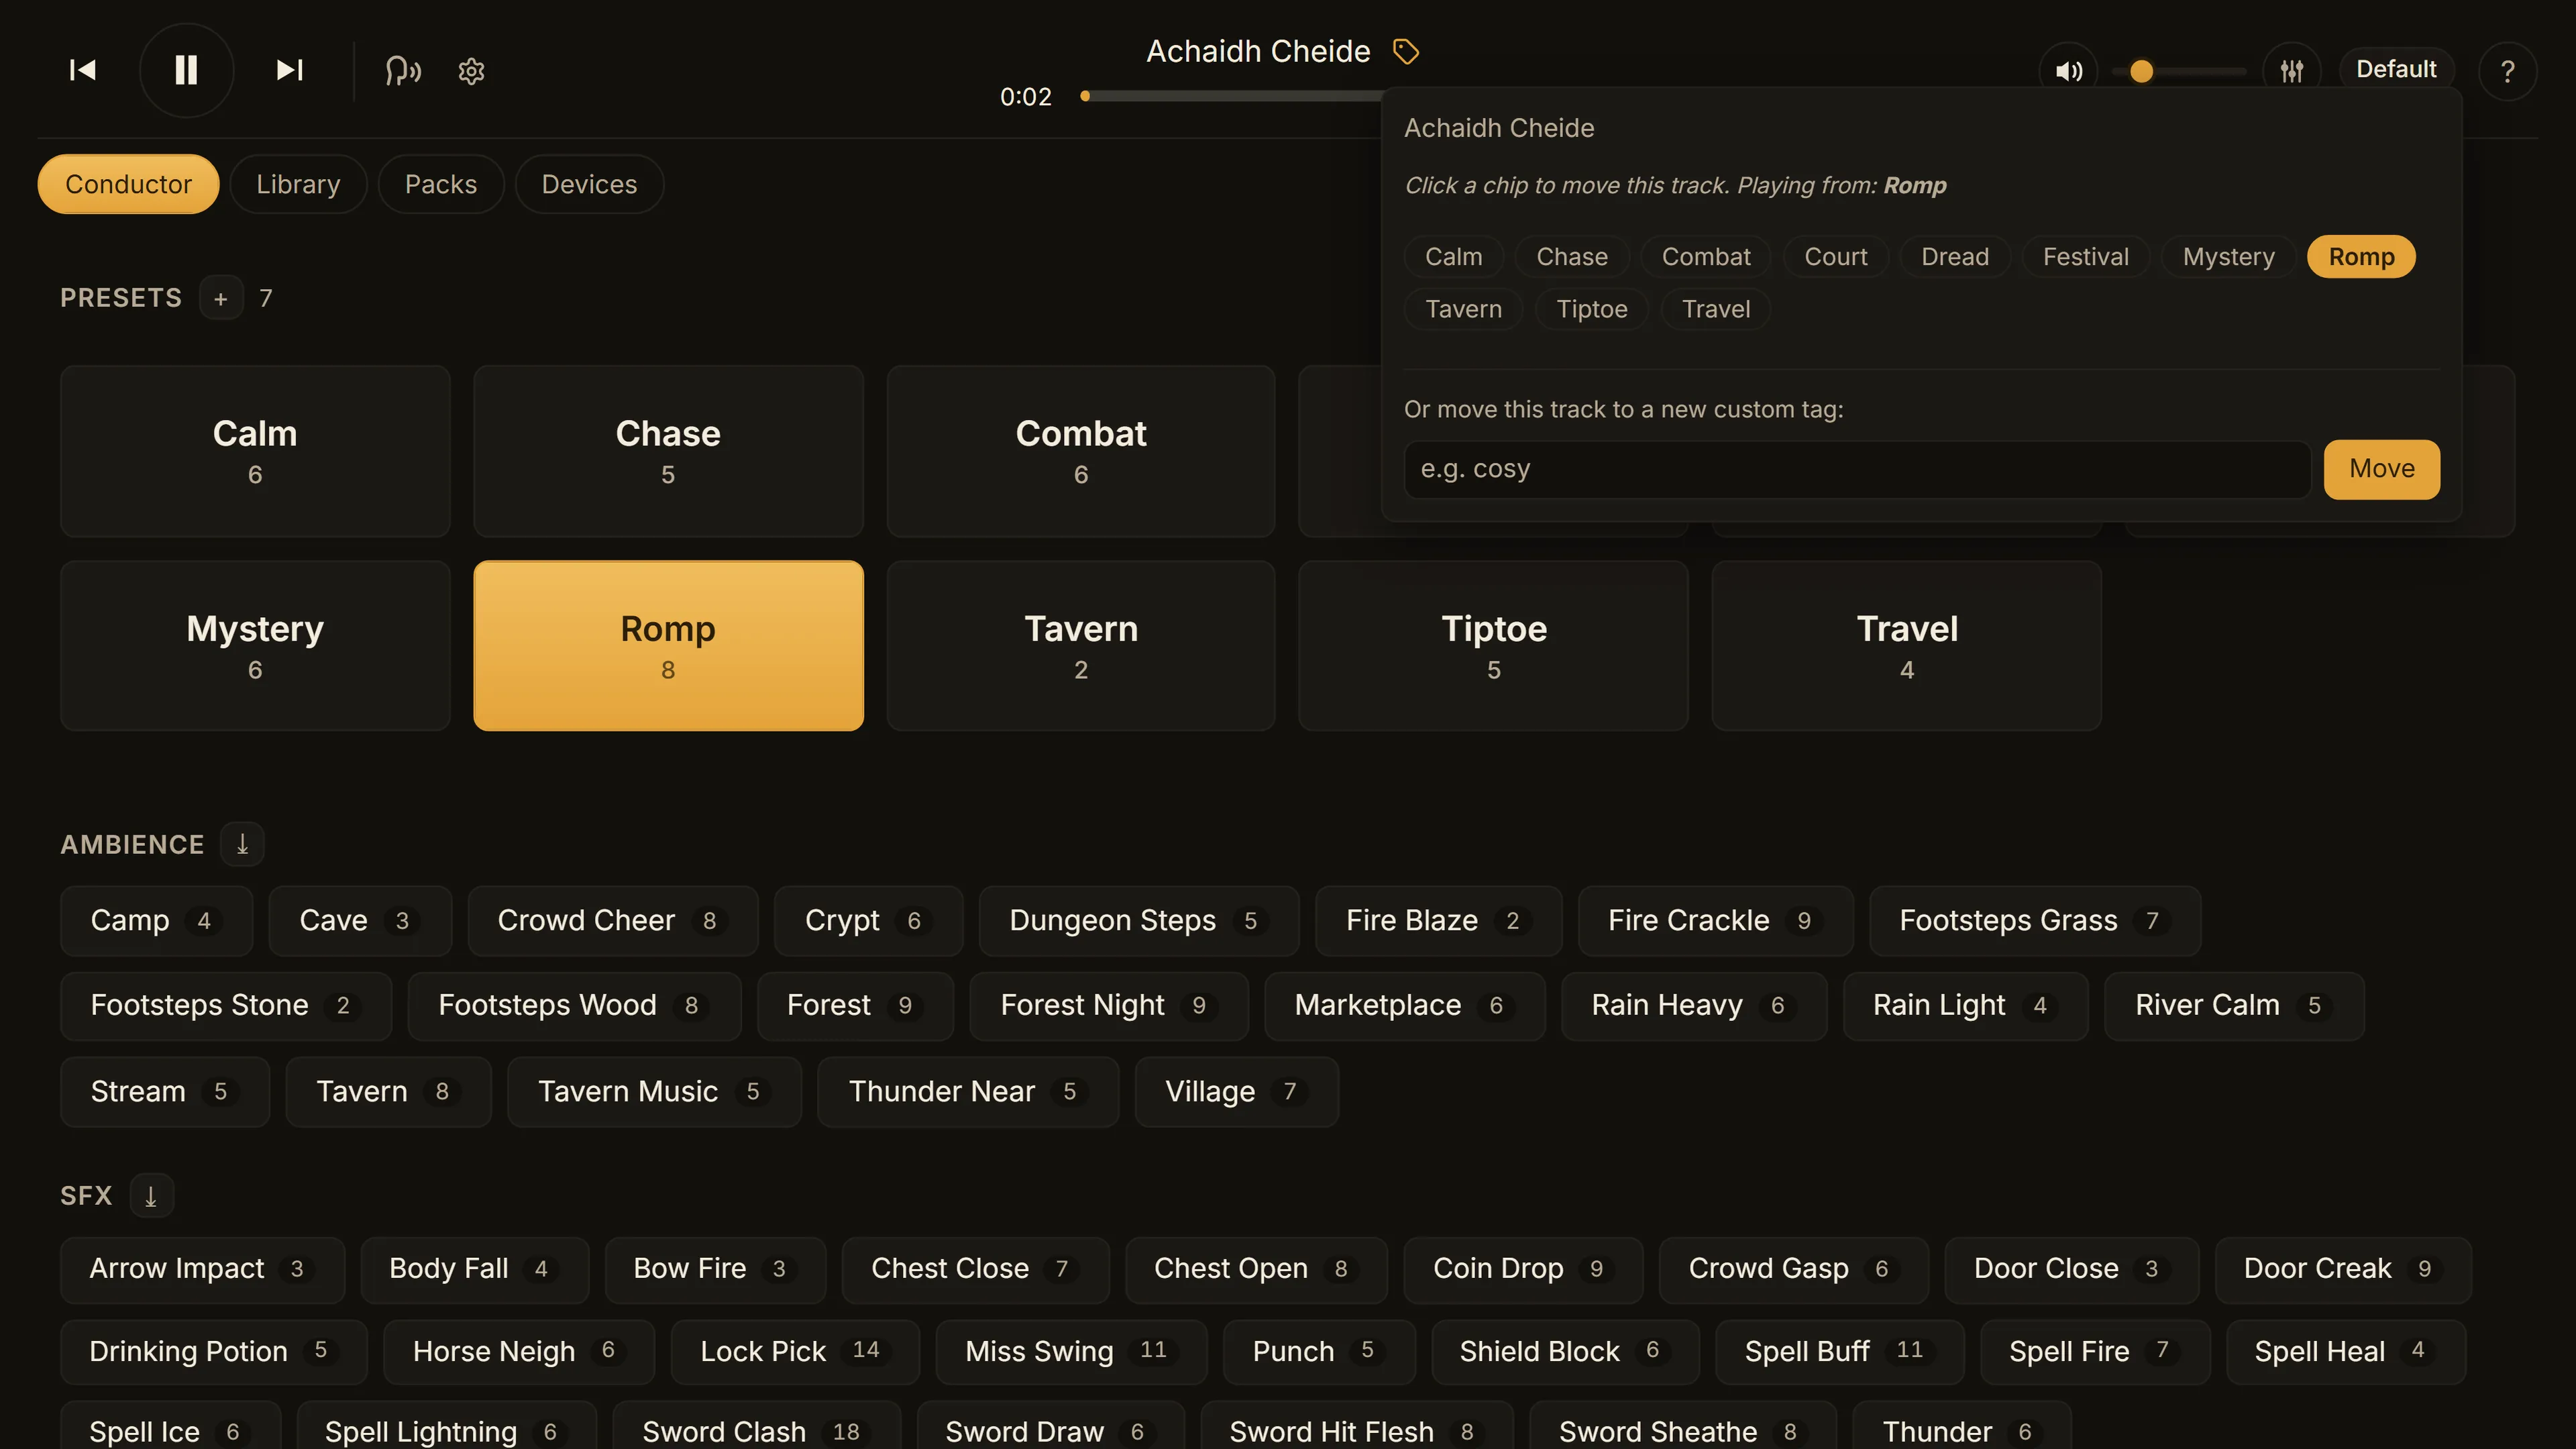2576x1449 pixels.
Task: Move track to the Court chip
Action: pos(1836,257)
